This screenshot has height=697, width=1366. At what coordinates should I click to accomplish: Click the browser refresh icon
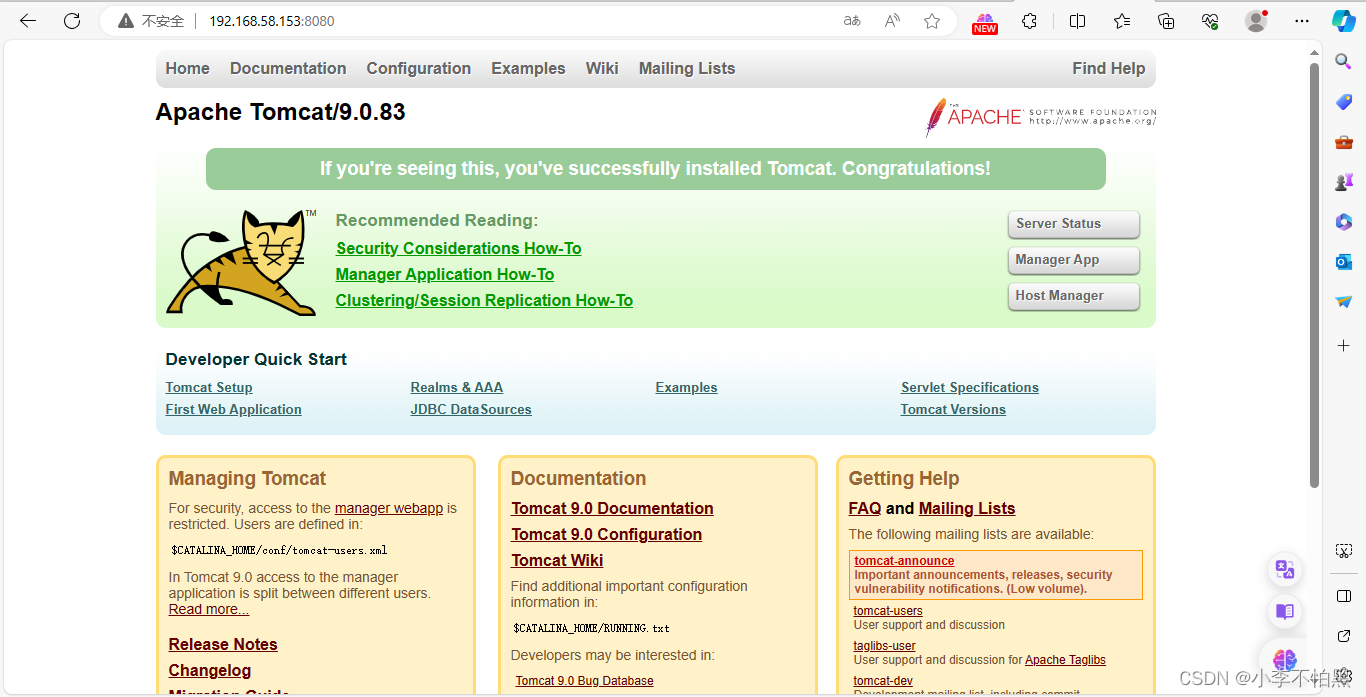point(71,20)
